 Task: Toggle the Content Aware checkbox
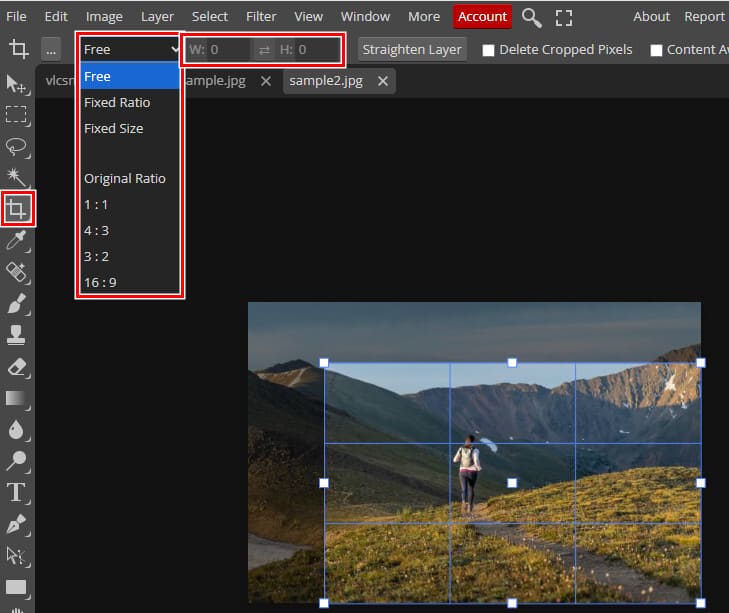pos(656,50)
